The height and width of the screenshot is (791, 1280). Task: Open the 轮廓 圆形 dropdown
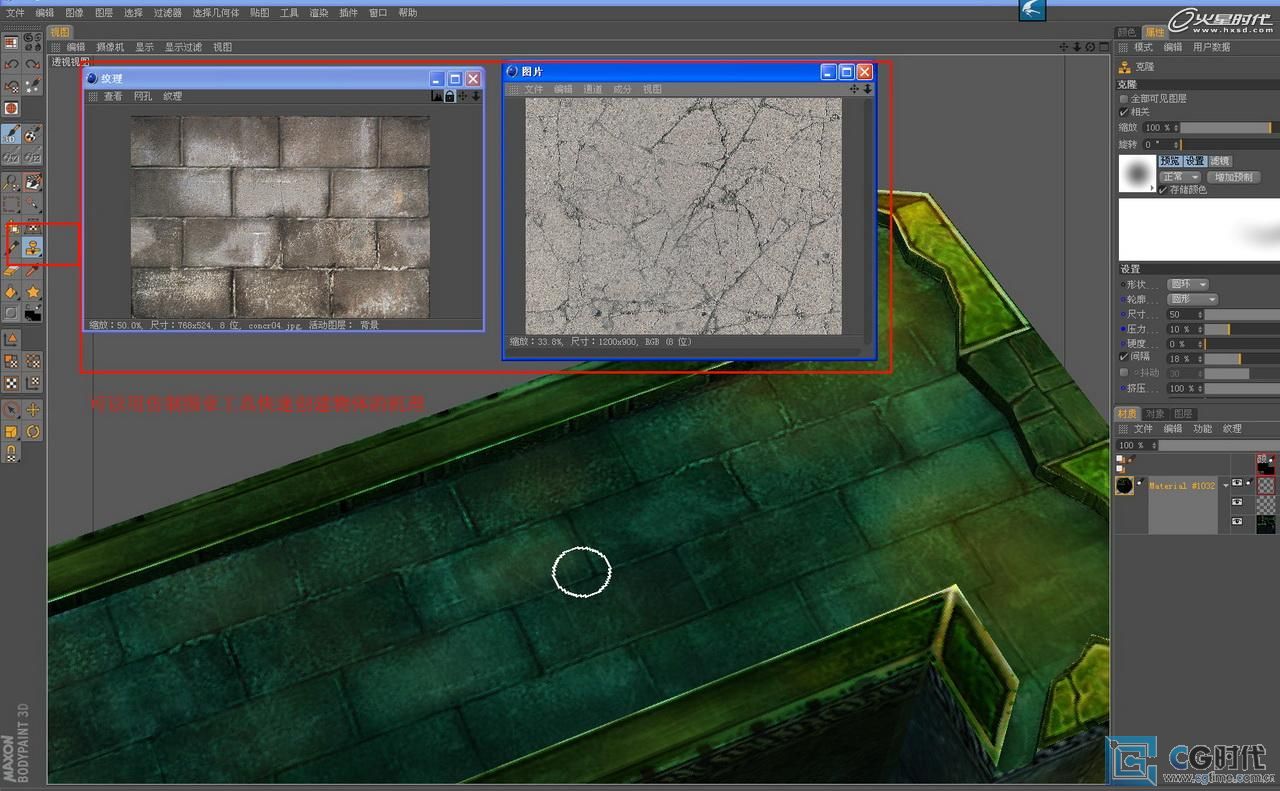tap(1193, 299)
